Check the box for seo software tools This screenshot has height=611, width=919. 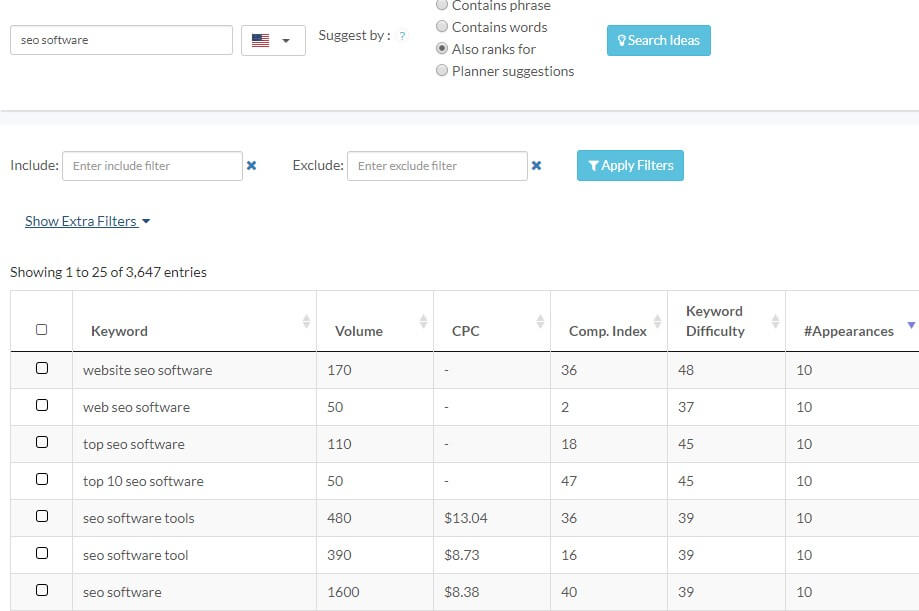tap(42, 516)
